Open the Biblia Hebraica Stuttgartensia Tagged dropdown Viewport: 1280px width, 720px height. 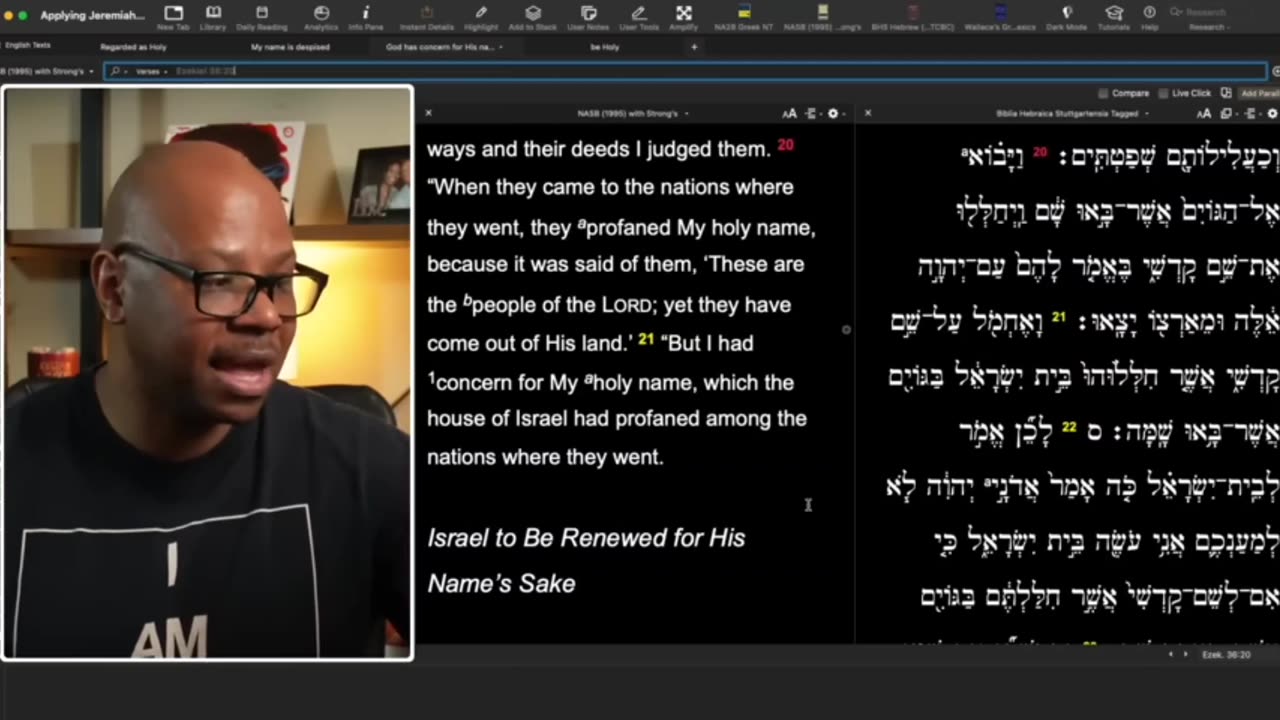pos(1071,113)
